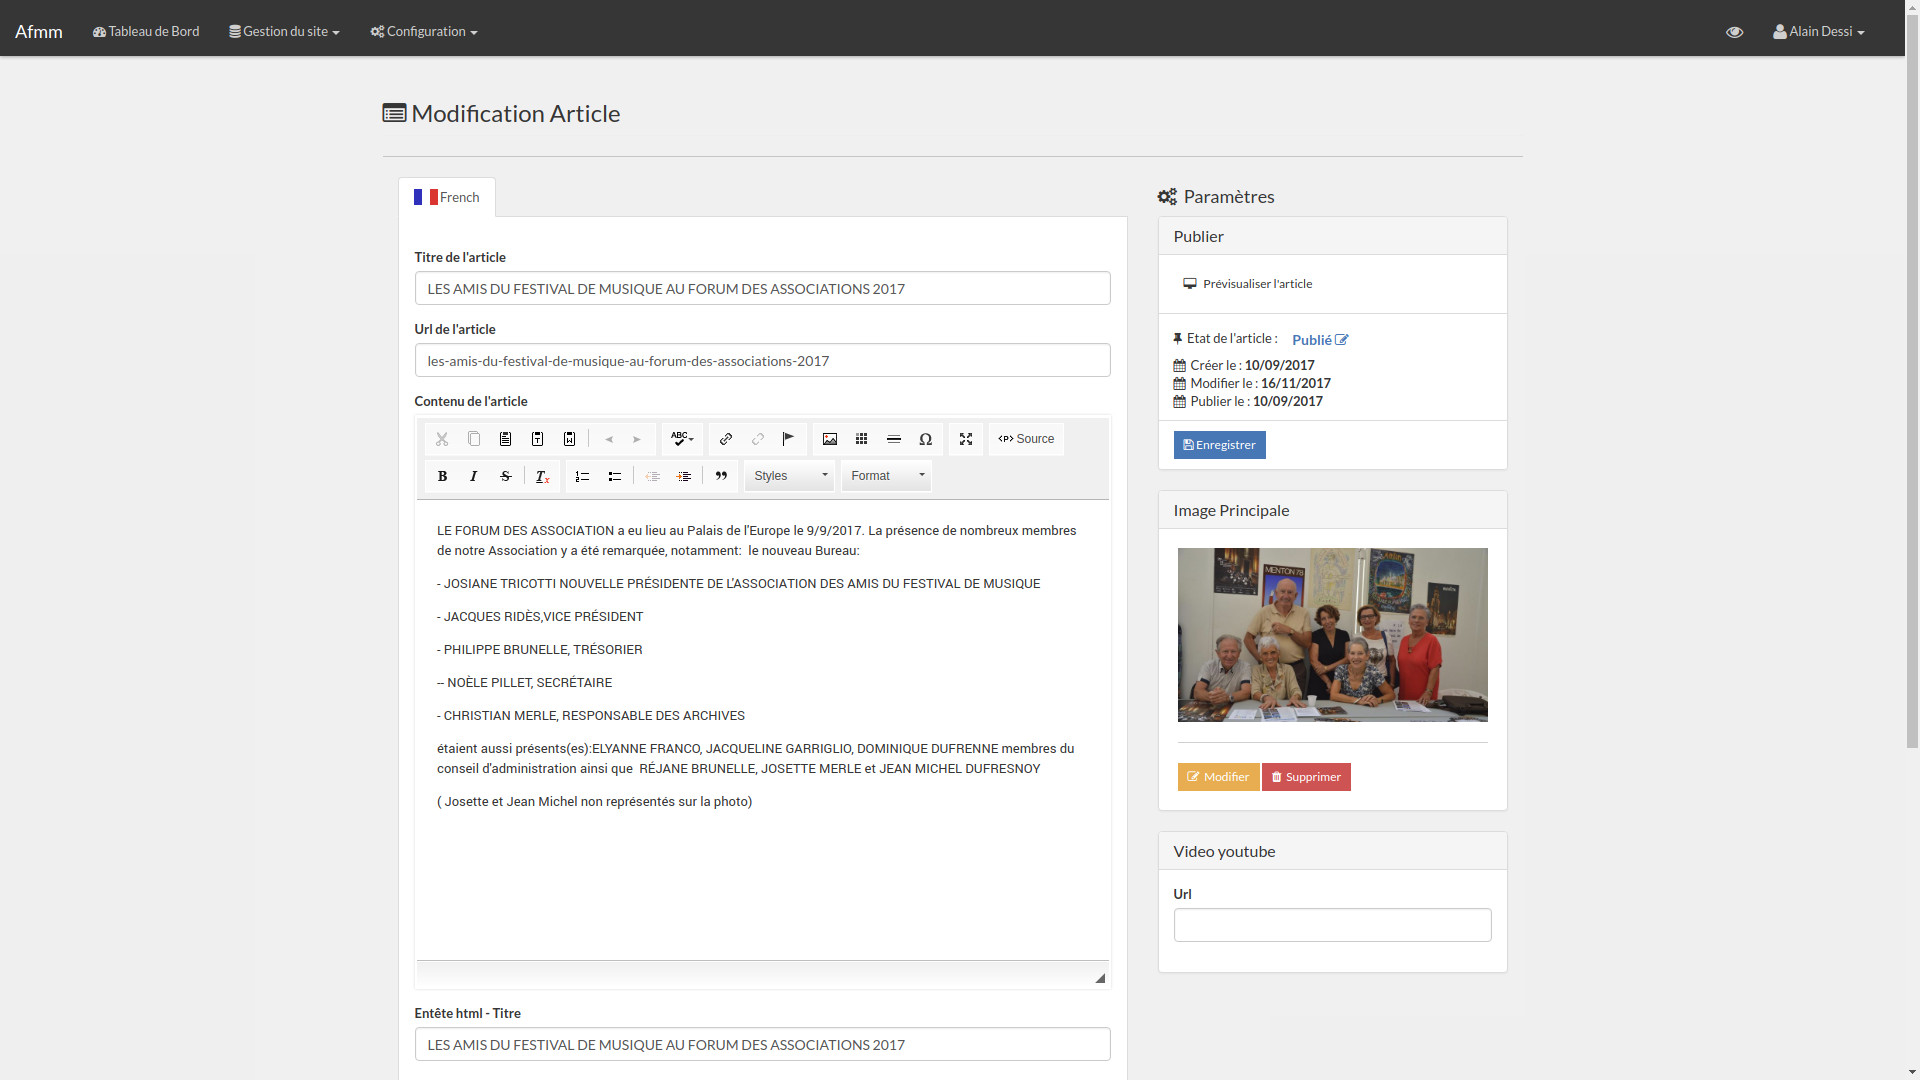Image resolution: width=1920 pixels, height=1080 pixels.
Task: Insert a table using the grid icon
Action: (862, 439)
